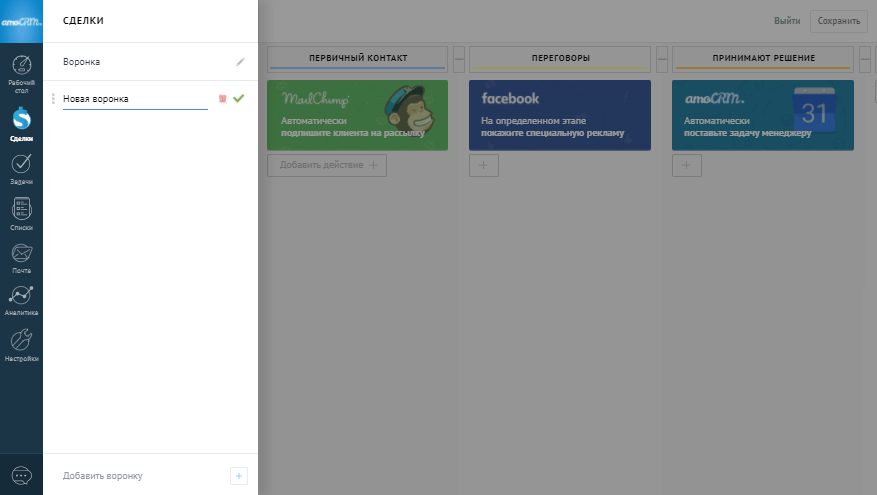Click the plus icon to add pipeline
The height and width of the screenshot is (495, 877).
[x=239, y=476]
